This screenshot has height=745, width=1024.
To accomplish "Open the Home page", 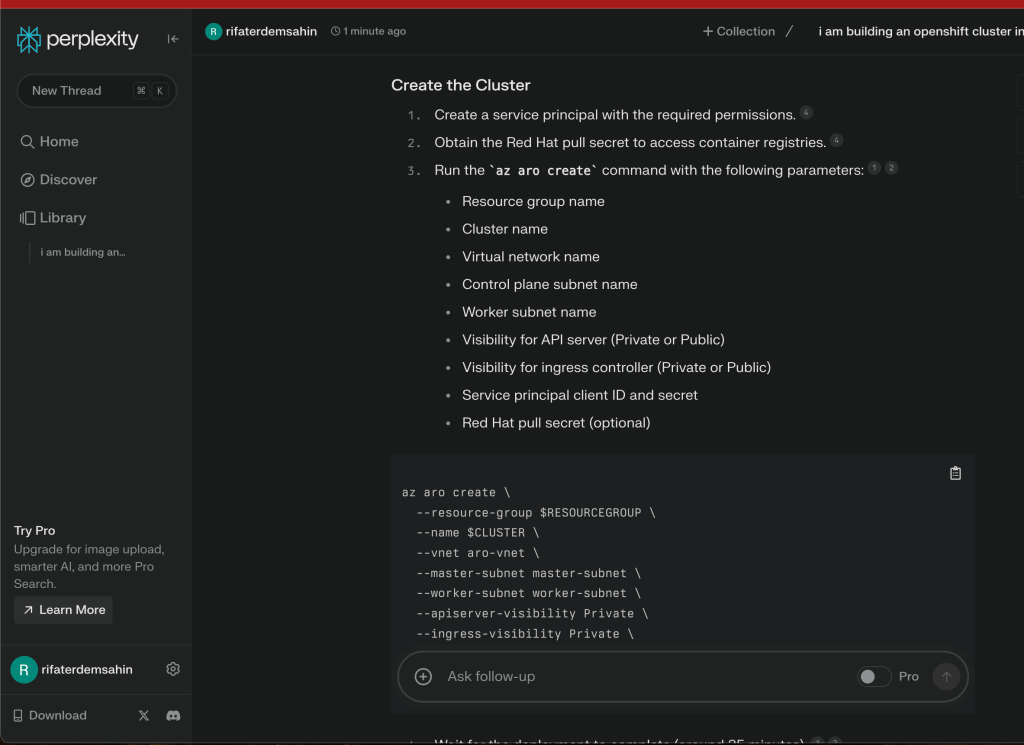I will pos(49,142).
